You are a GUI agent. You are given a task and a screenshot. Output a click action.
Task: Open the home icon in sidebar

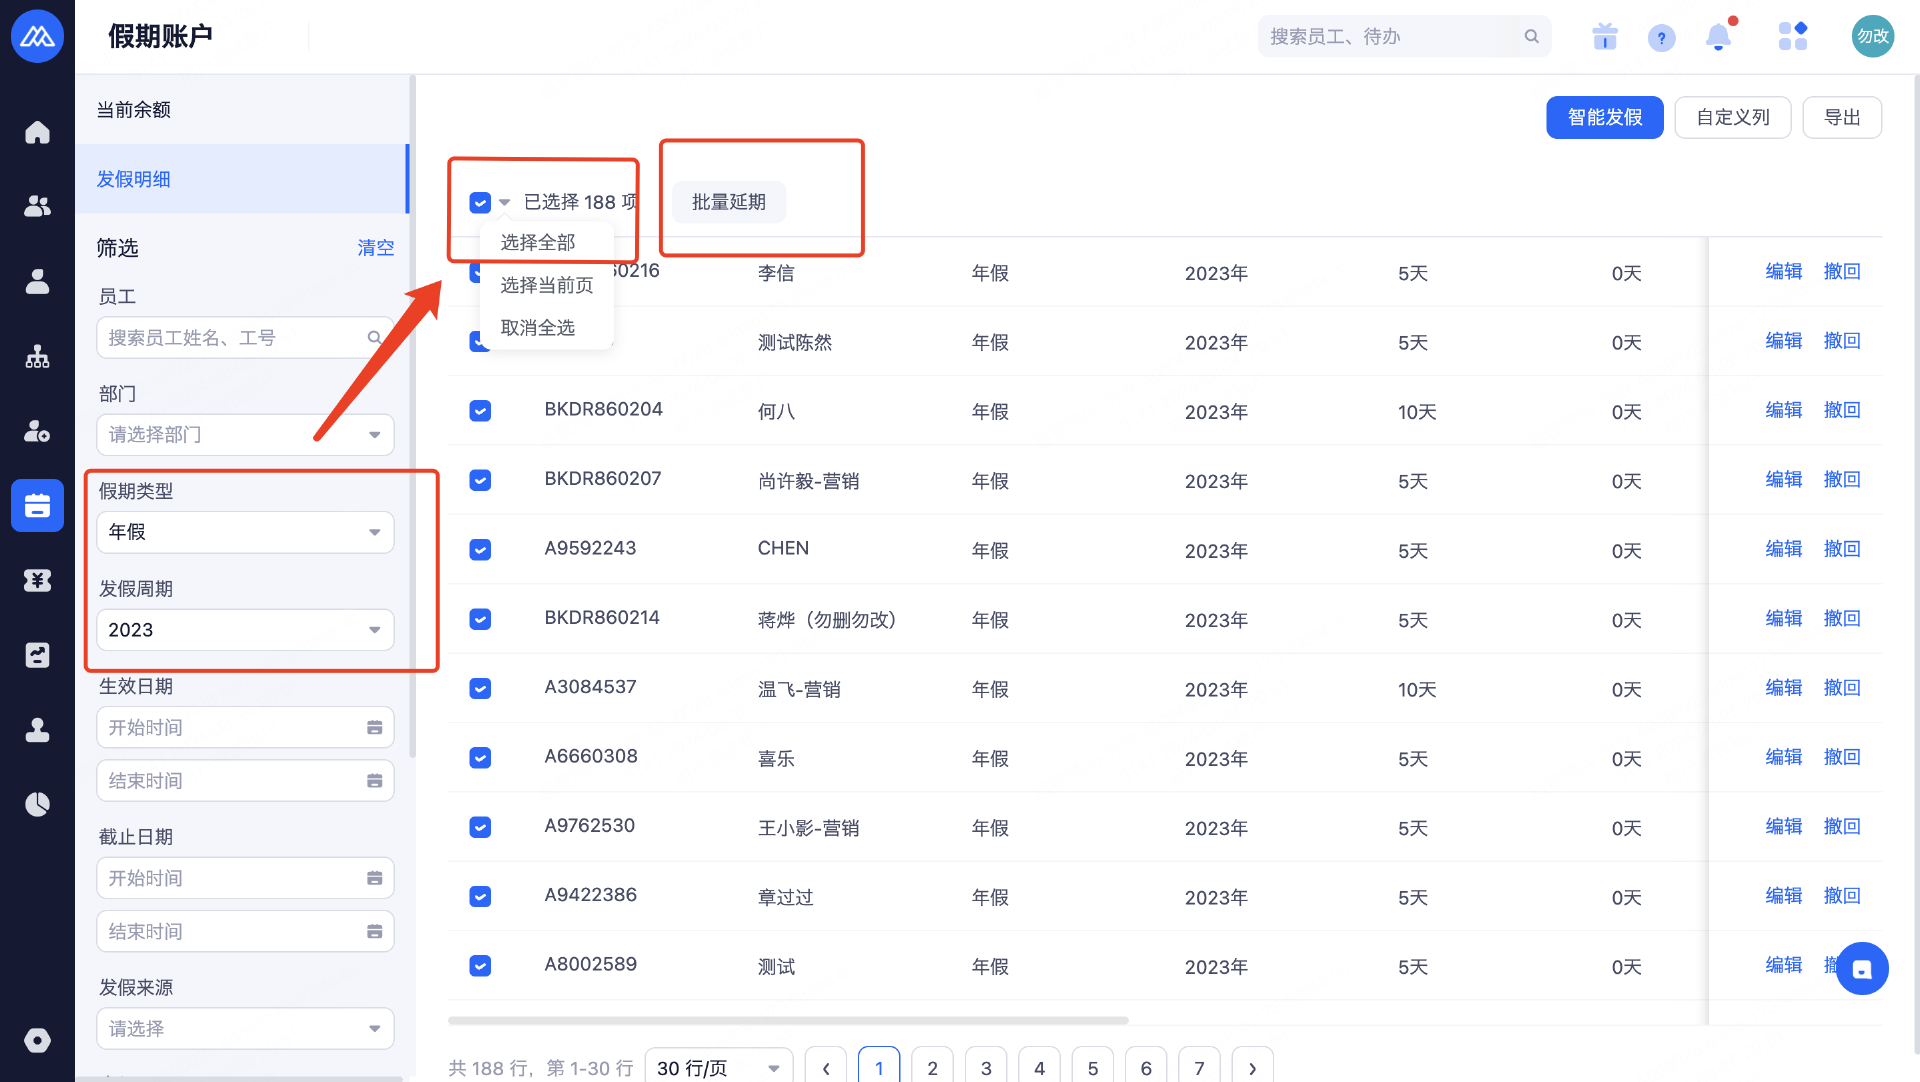(37, 132)
